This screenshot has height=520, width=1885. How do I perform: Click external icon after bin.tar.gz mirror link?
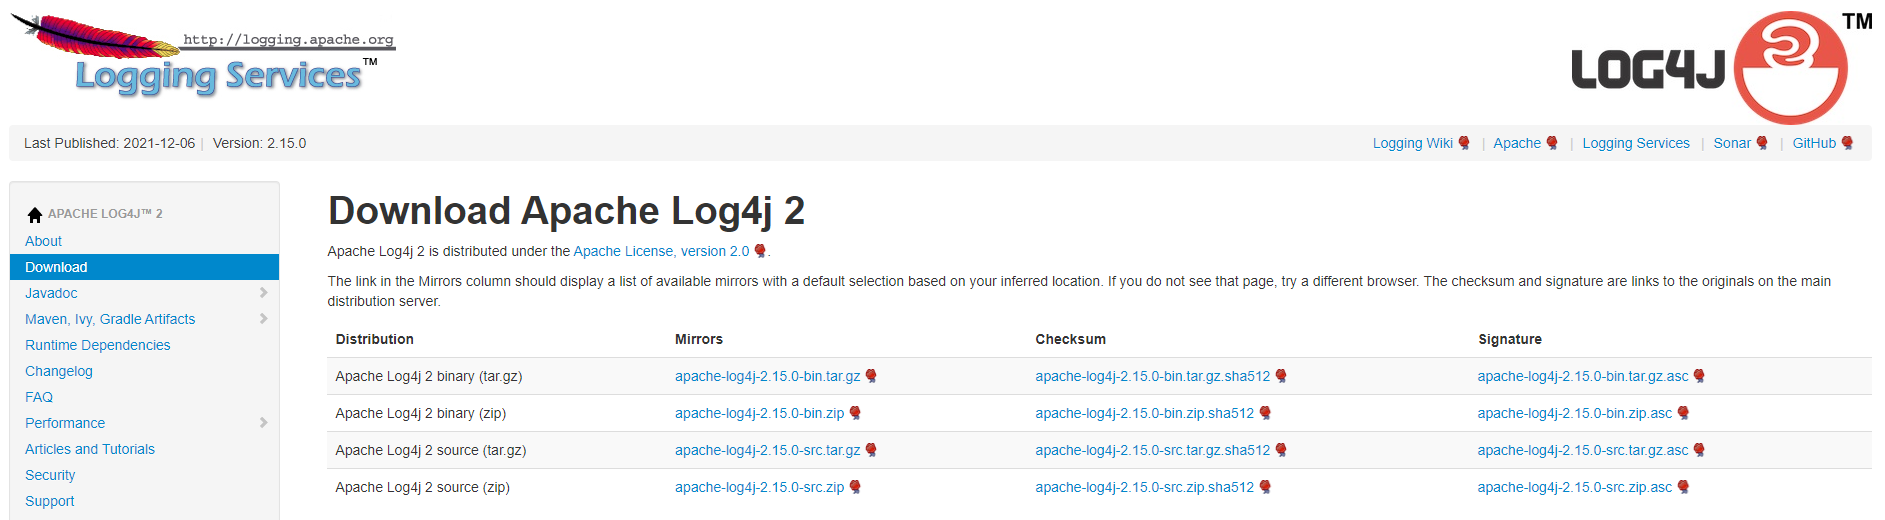tap(871, 376)
